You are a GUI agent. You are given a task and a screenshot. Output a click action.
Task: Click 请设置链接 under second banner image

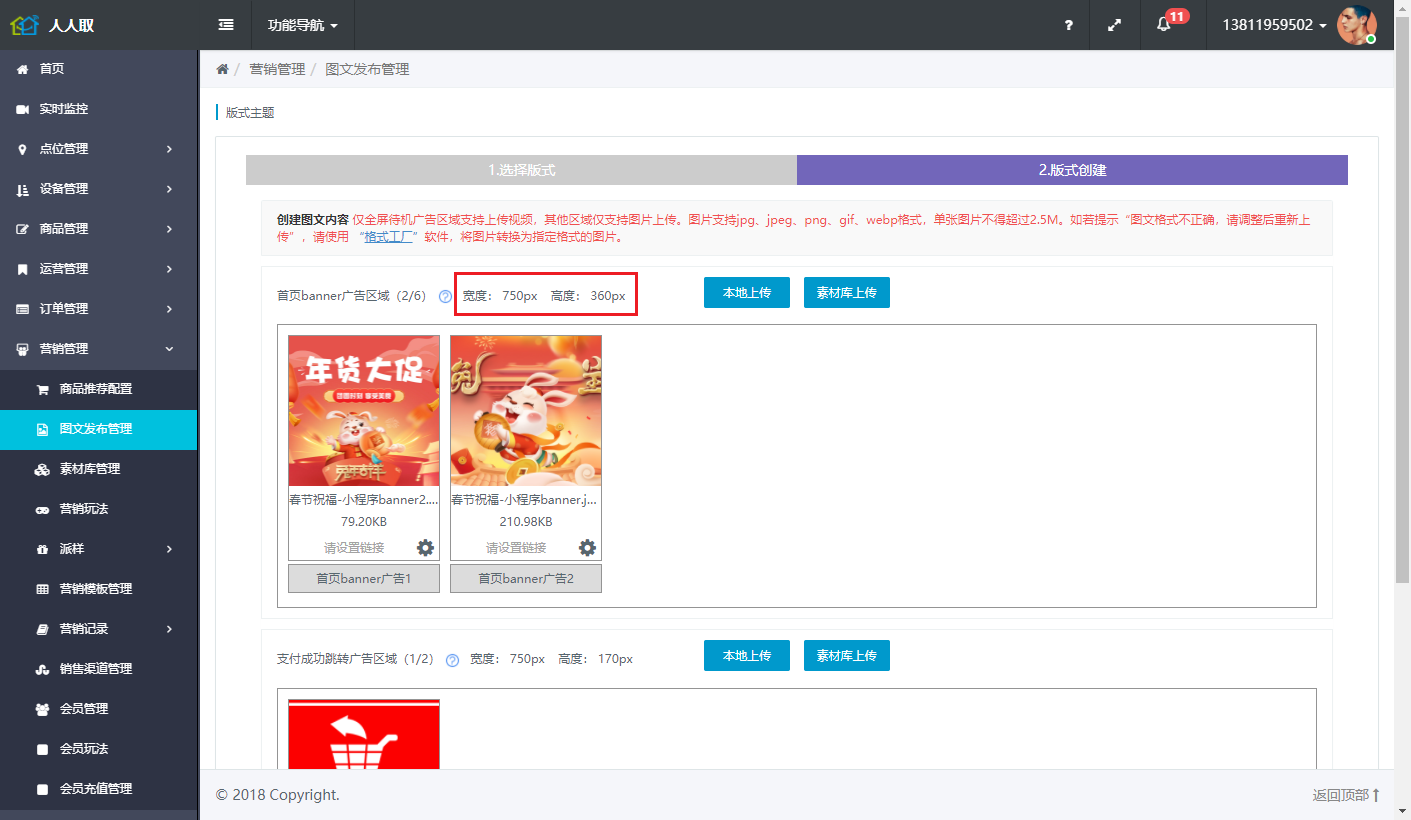pos(516,548)
